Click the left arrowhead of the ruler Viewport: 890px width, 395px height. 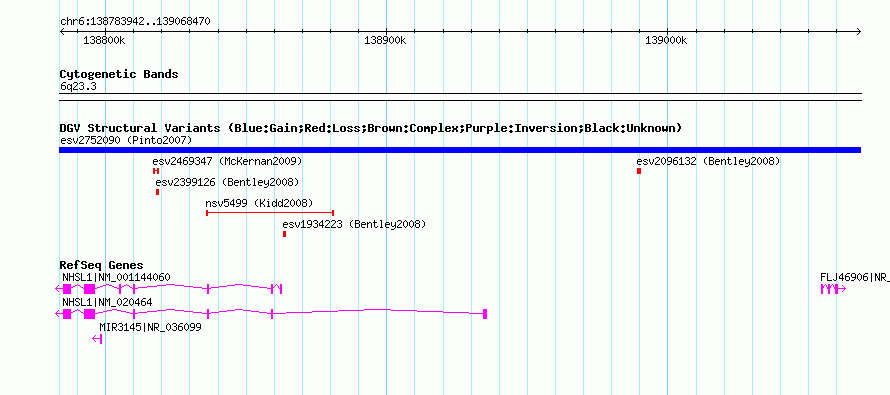pyautogui.click(x=62, y=32)
